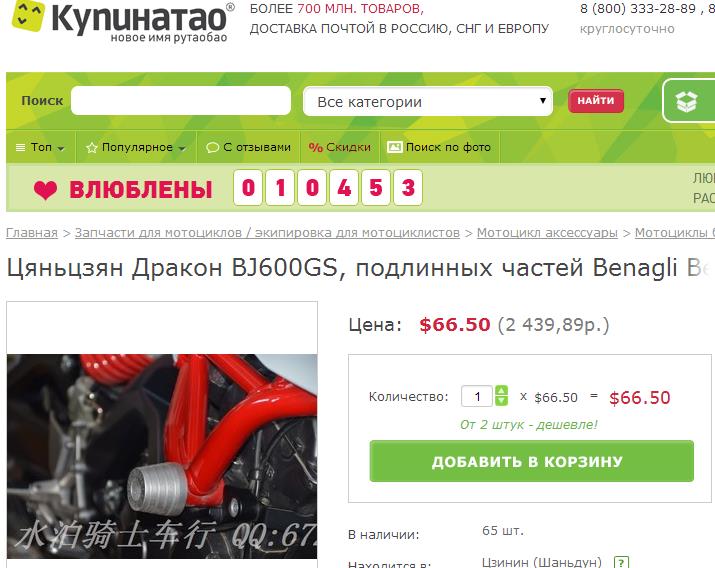Image resolution: width=715 pixels, height=568 pixels.
Task: Click the percent icon for Скидки
Action: click(x=316, y=147)
